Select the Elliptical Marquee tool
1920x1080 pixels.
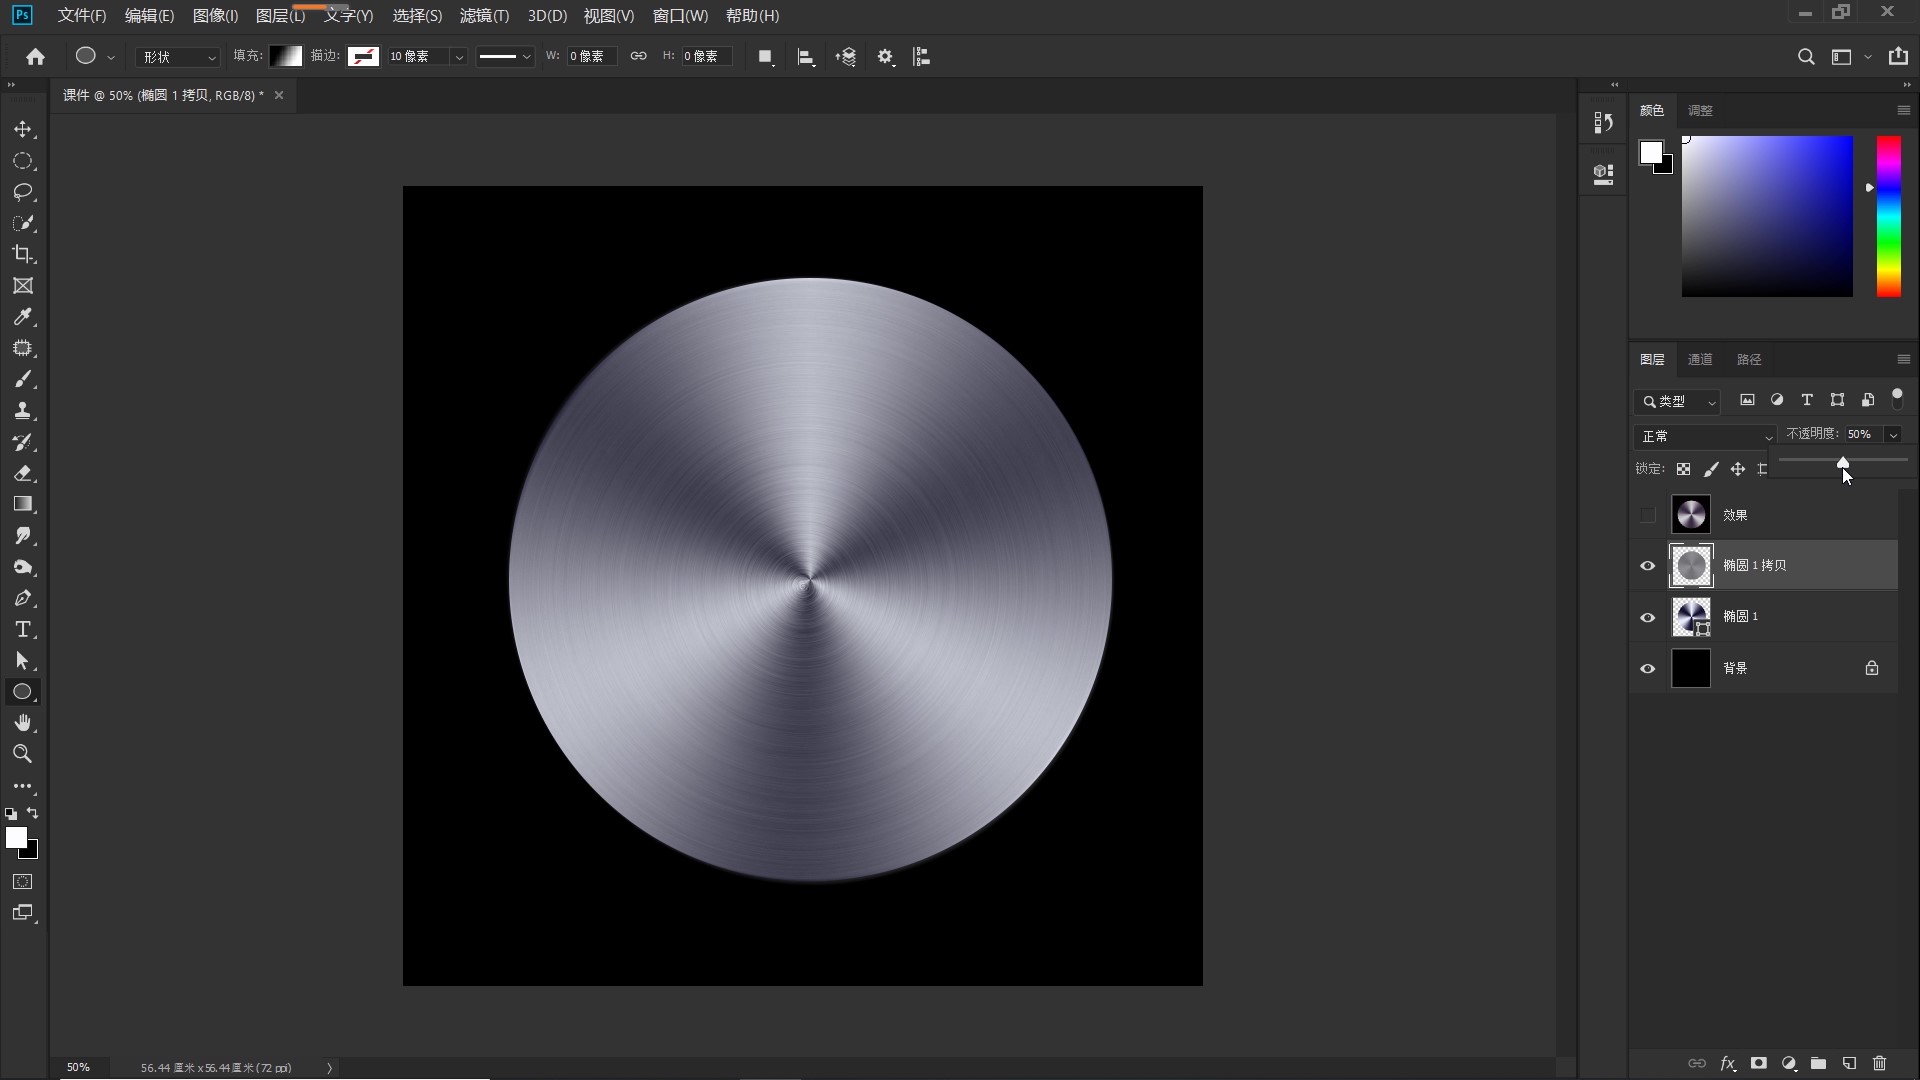23,161
